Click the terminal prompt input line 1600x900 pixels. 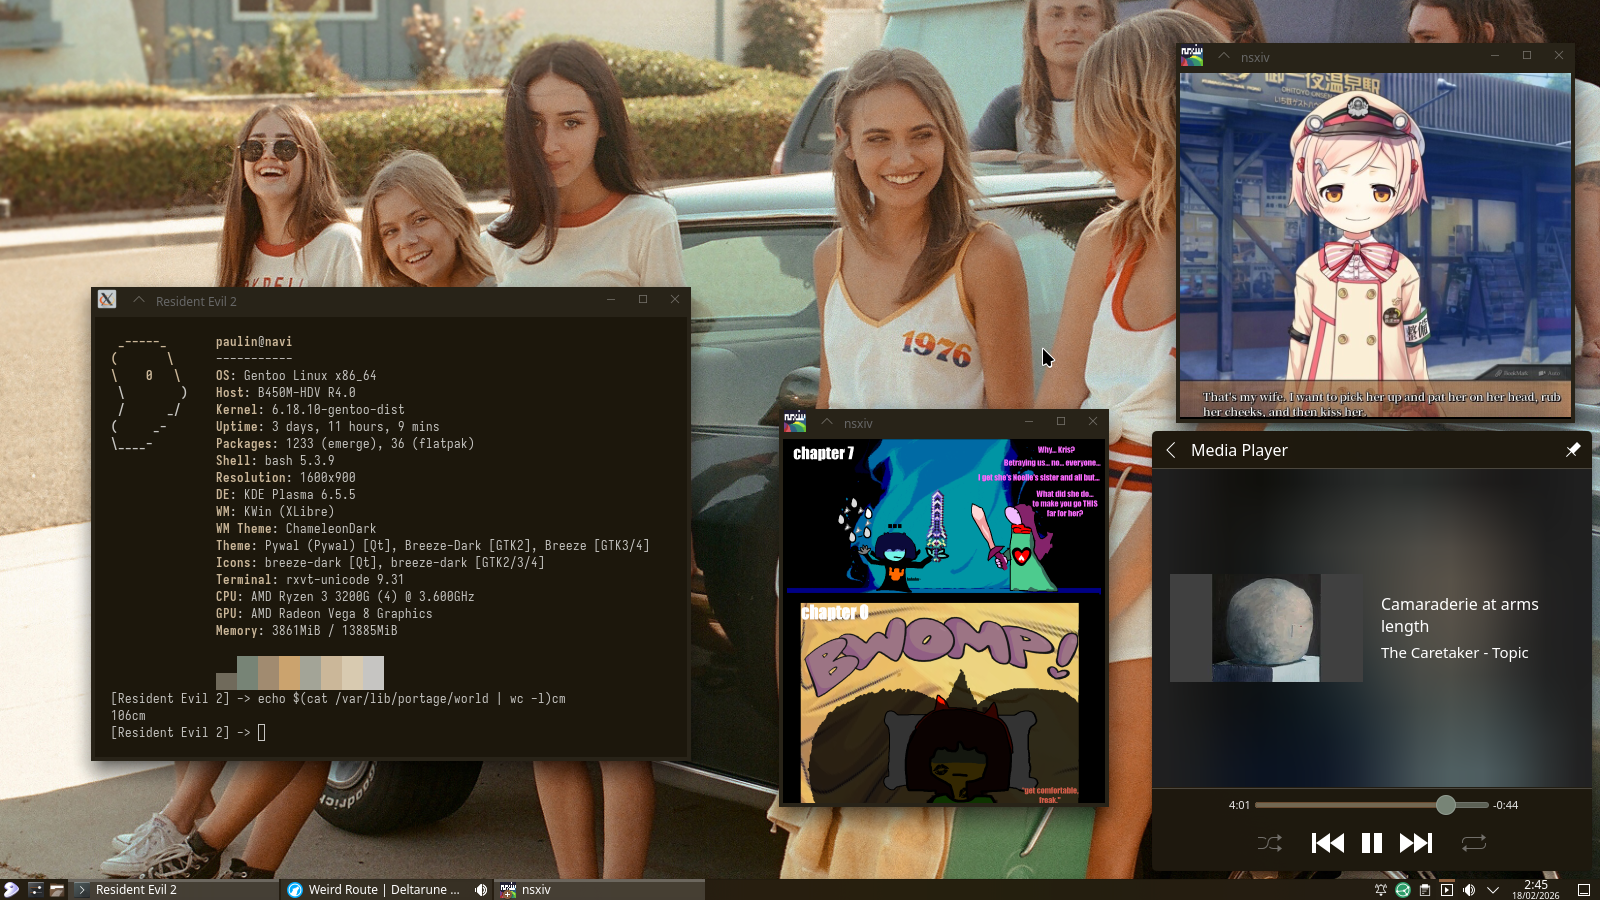pos(188,733)
